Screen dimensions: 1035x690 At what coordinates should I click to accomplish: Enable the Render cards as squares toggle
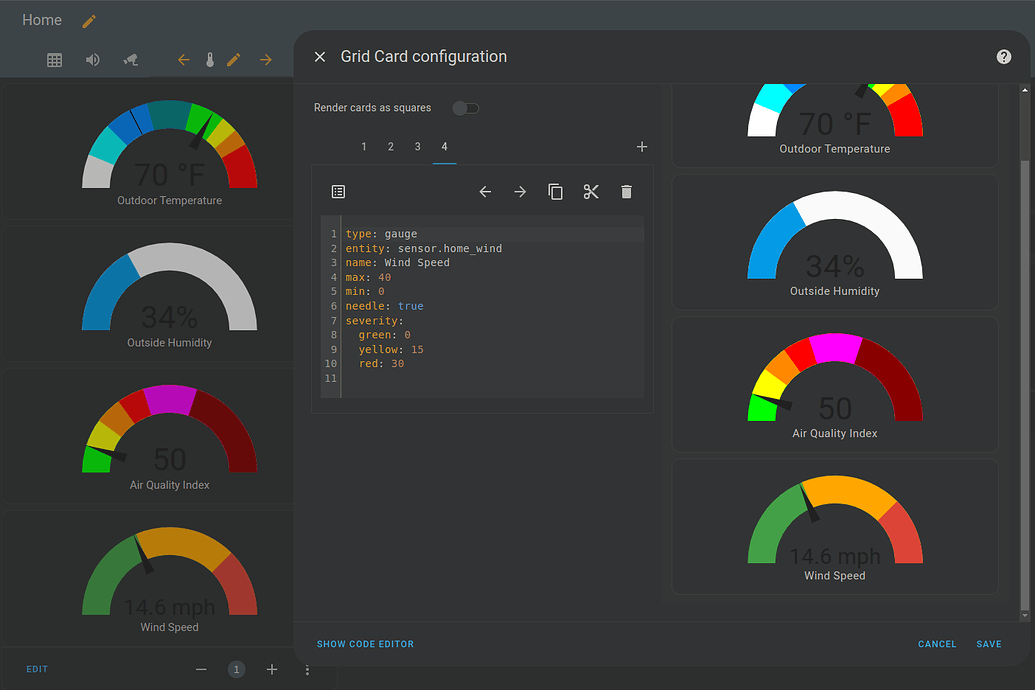tap(465, 106)
